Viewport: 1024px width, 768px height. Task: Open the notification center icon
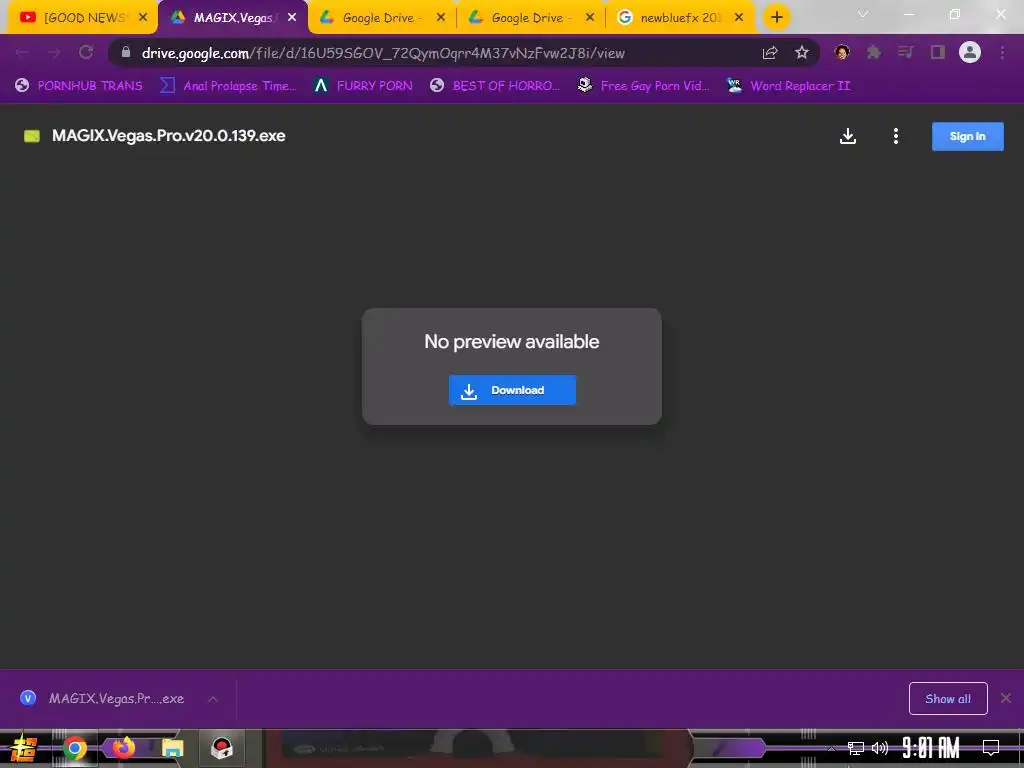(991, 748)
